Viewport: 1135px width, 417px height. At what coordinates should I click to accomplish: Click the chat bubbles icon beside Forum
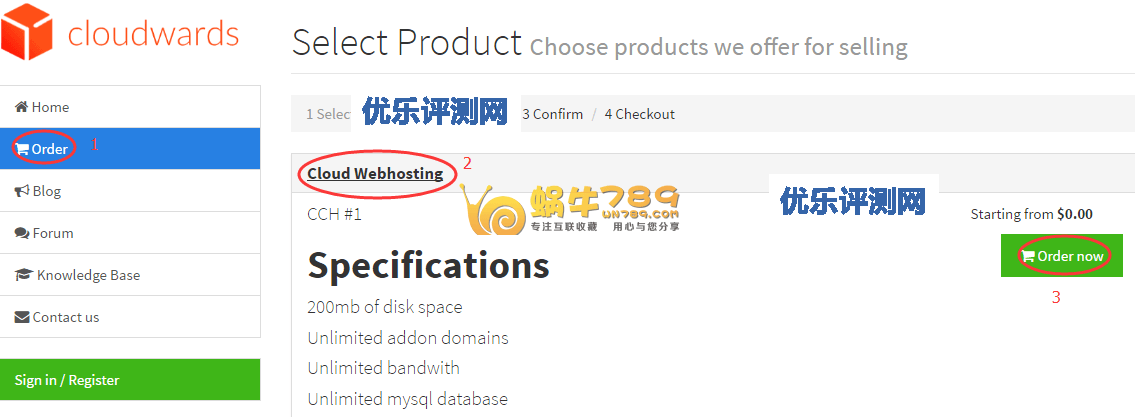(x=22, y=233)
